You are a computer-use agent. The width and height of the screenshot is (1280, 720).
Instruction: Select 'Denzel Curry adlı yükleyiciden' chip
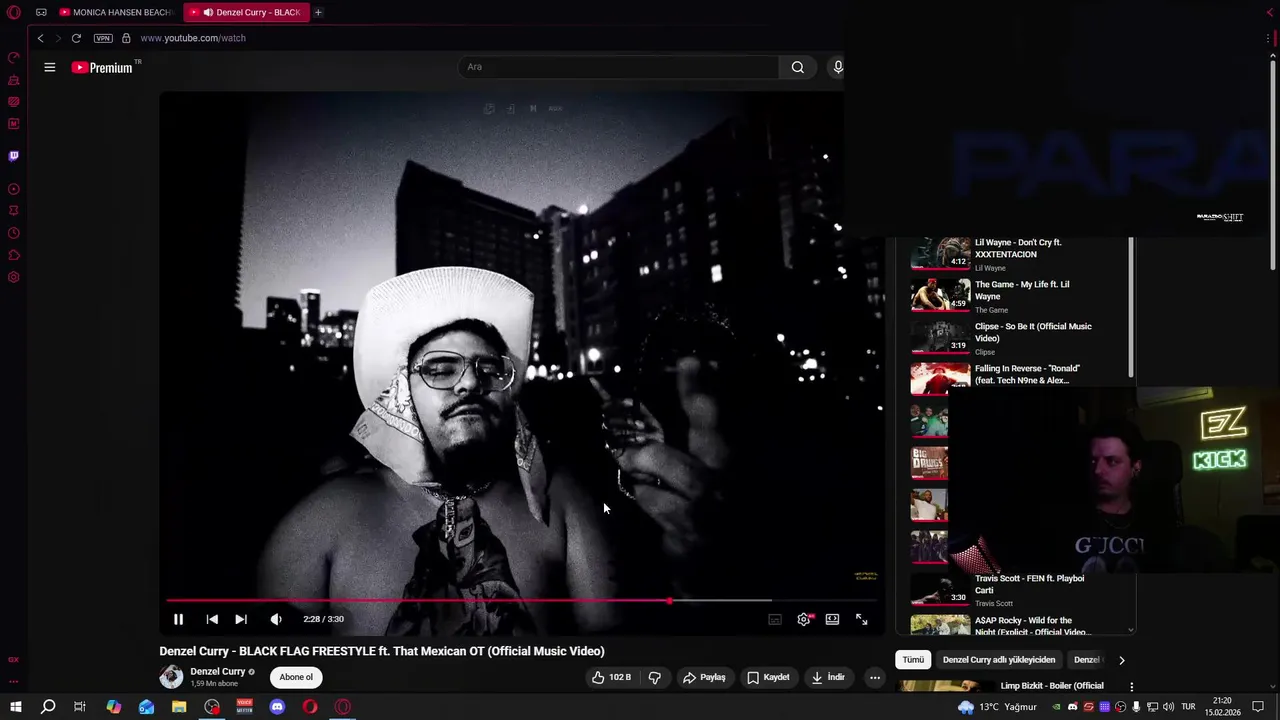[999, 660]
